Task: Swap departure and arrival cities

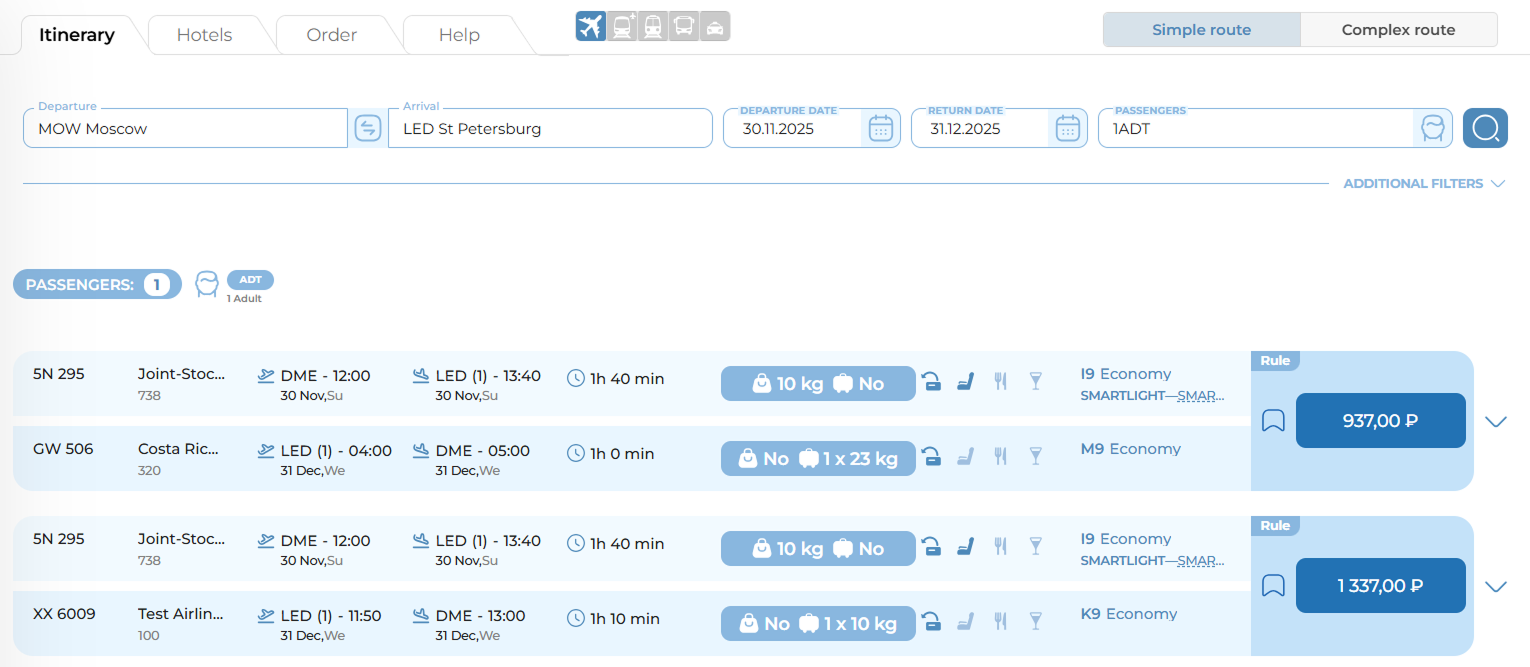Action: pyautogui.click(x=368, y=128)
